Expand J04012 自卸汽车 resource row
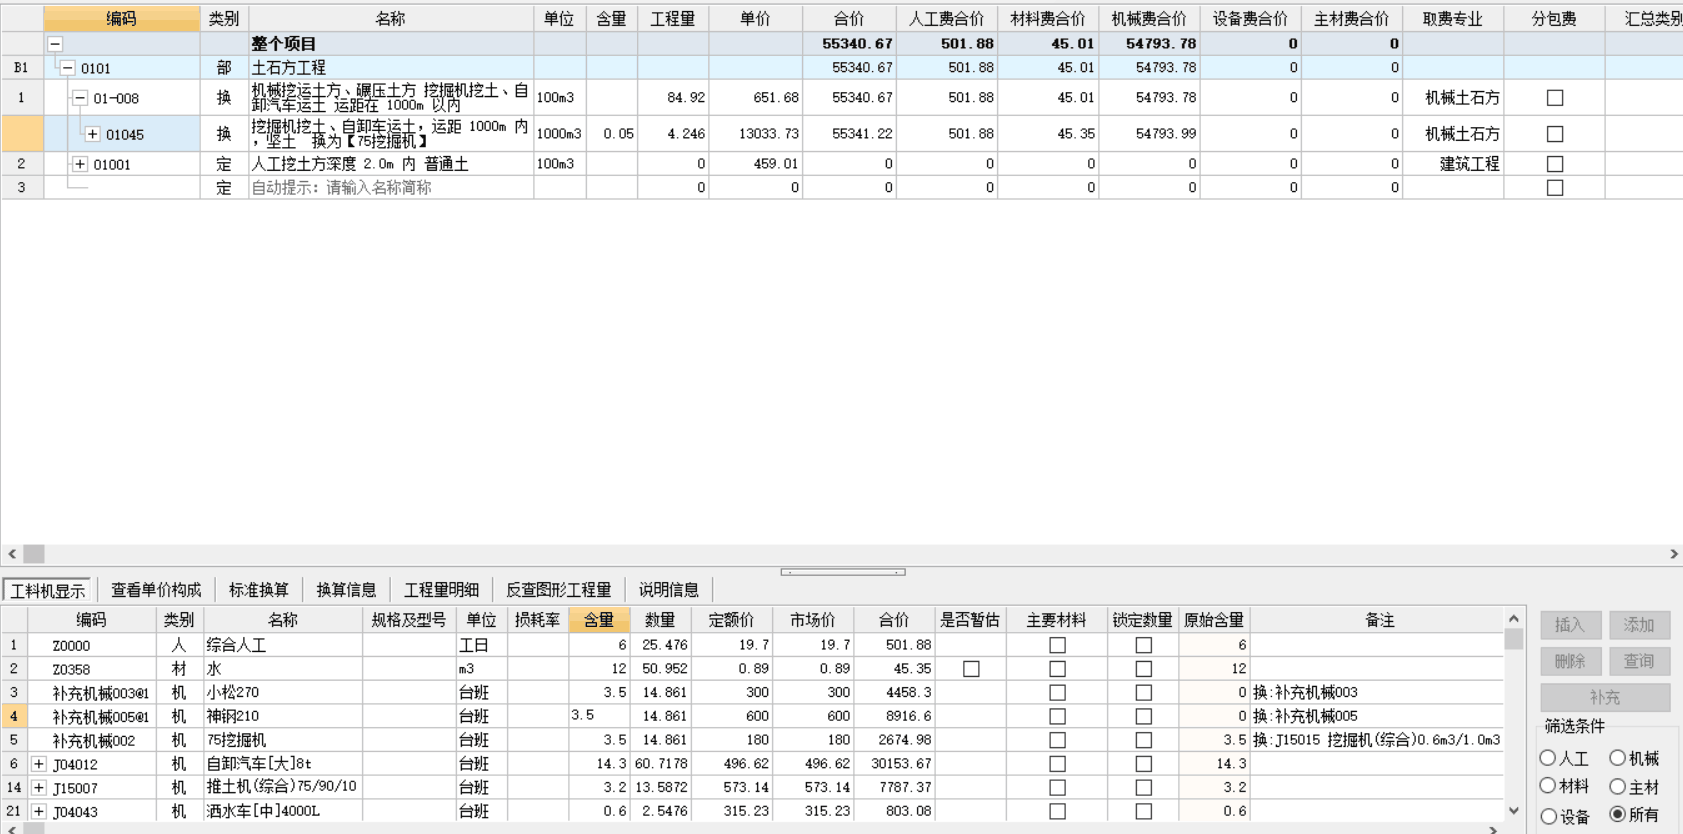The height and width of the screenshot is (834, 1683). 39,764
